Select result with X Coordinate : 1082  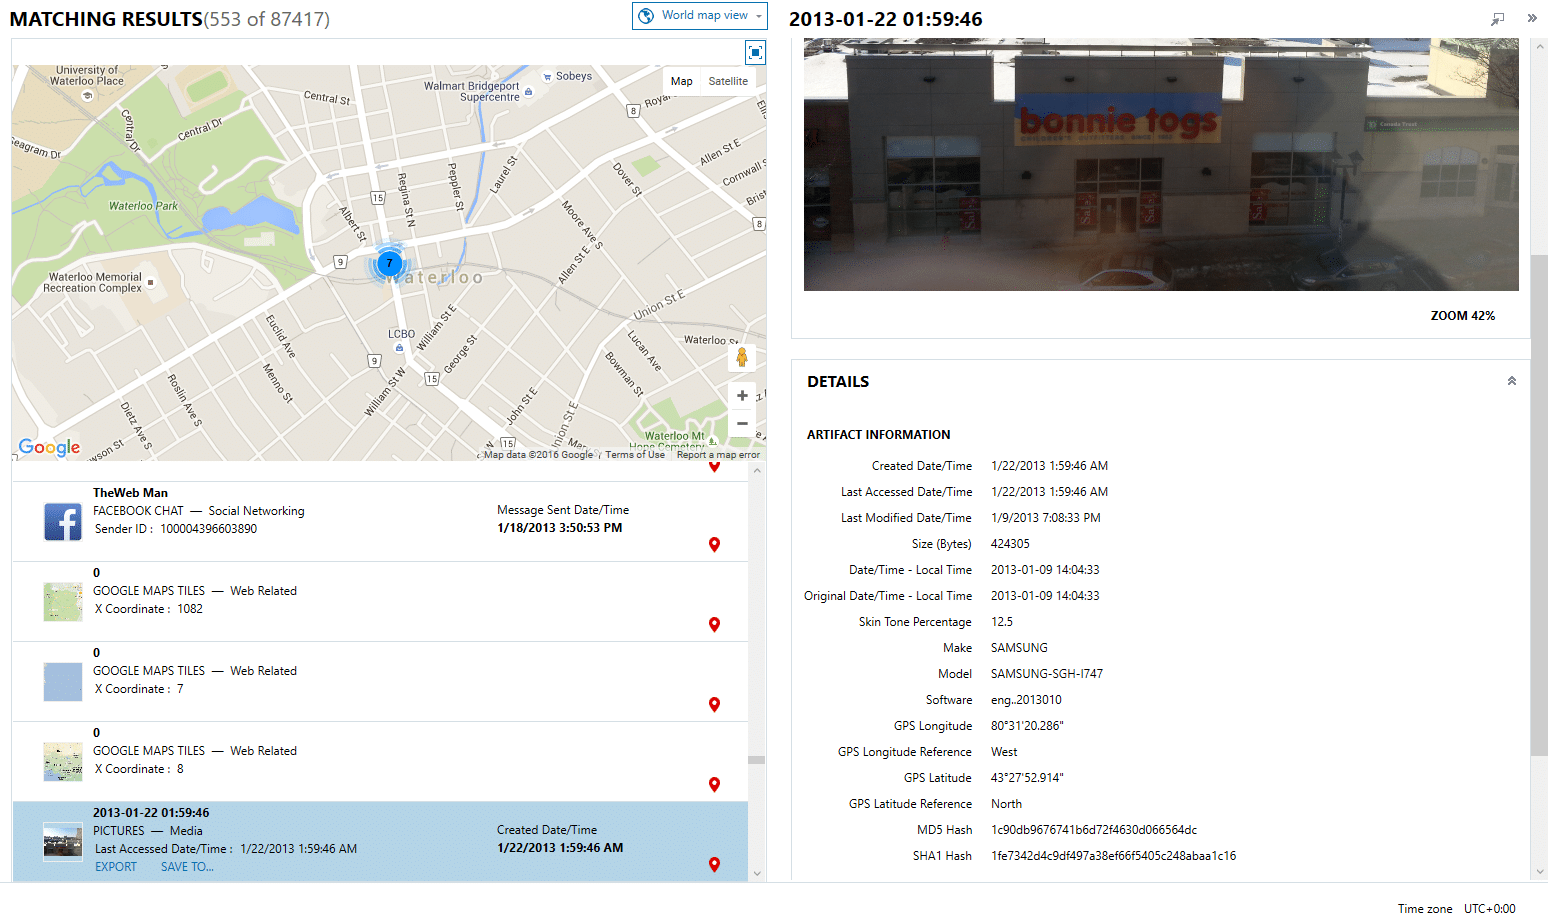tap(380, 601)
